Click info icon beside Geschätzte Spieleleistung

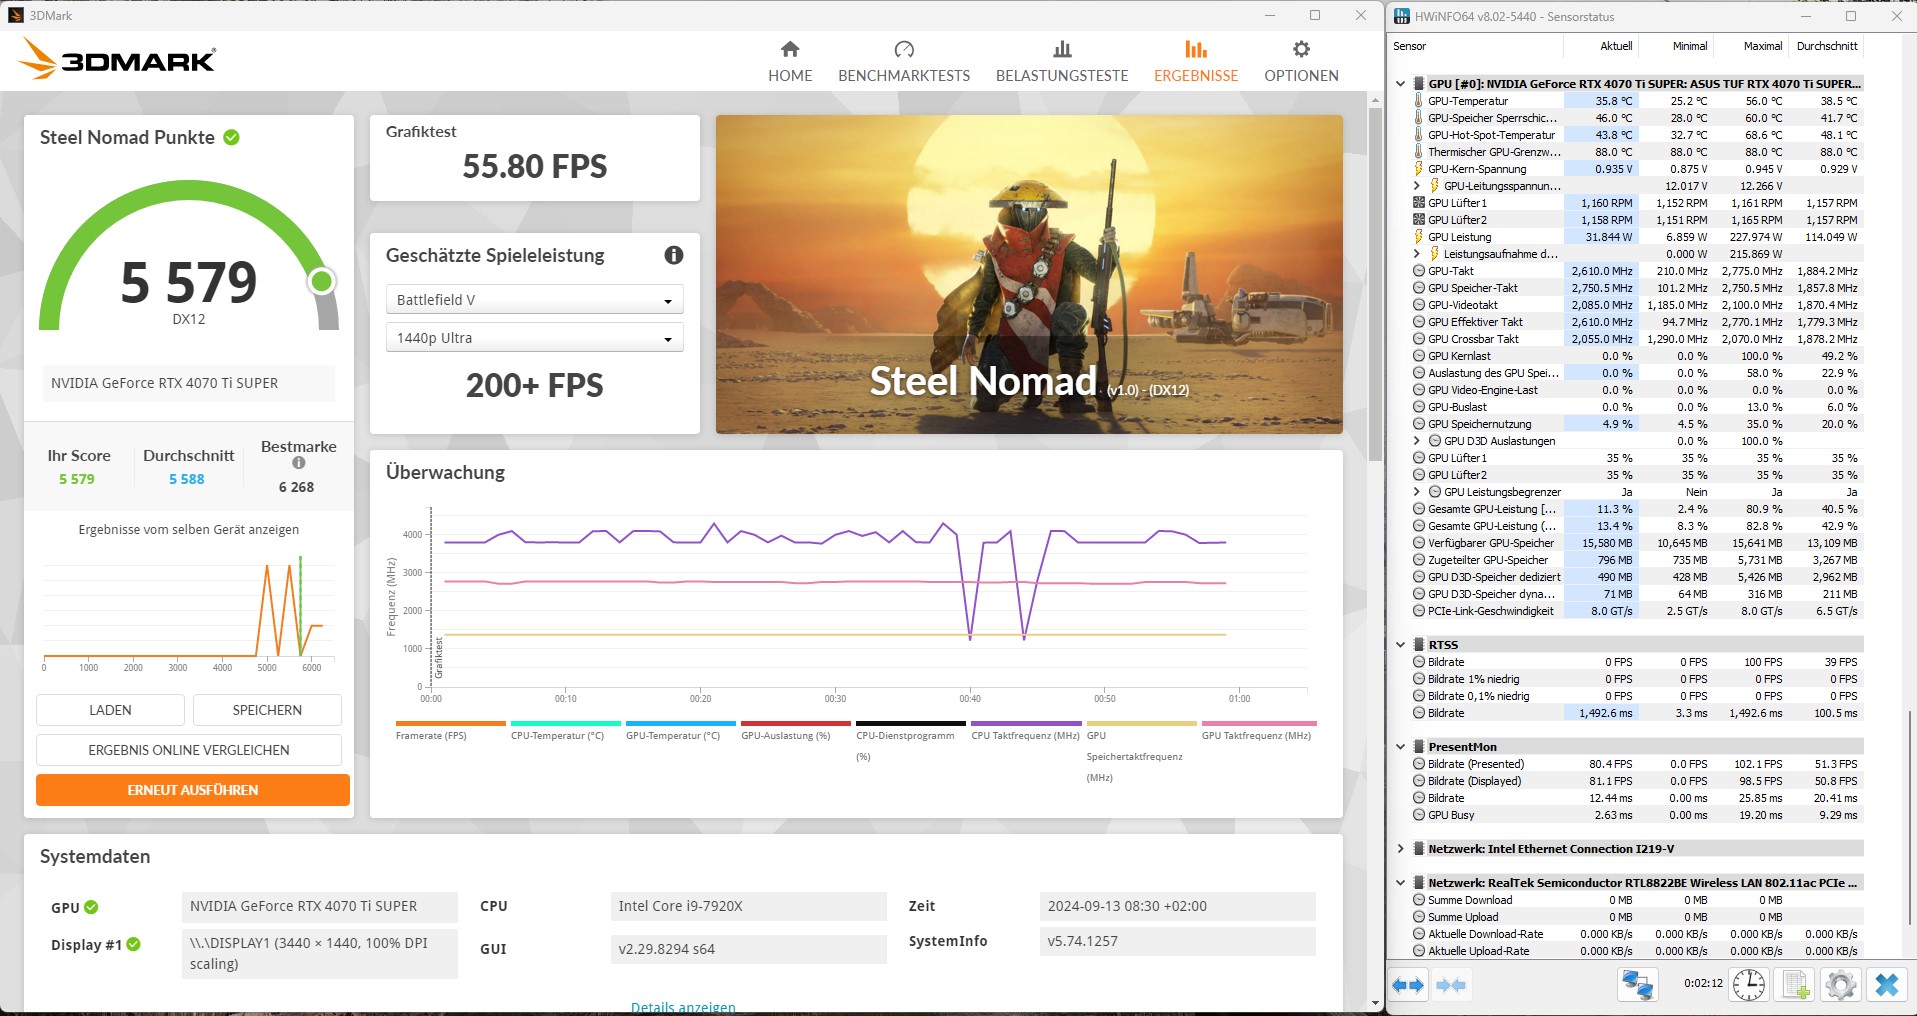[x=674, y=255]
